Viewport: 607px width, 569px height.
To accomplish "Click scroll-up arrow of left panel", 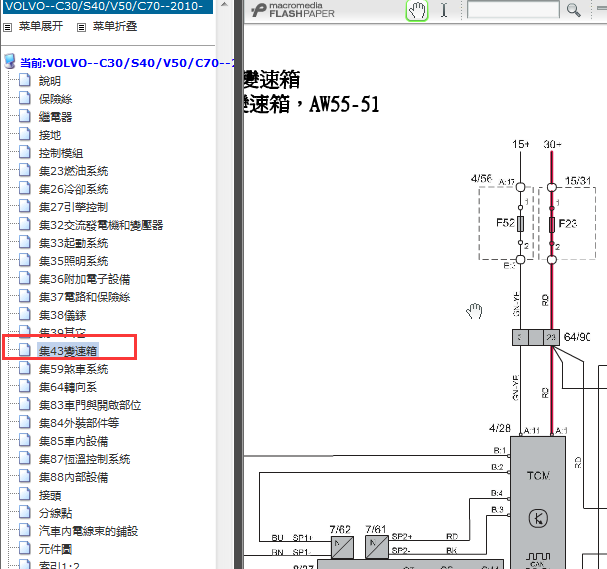I will coord(224,5).
